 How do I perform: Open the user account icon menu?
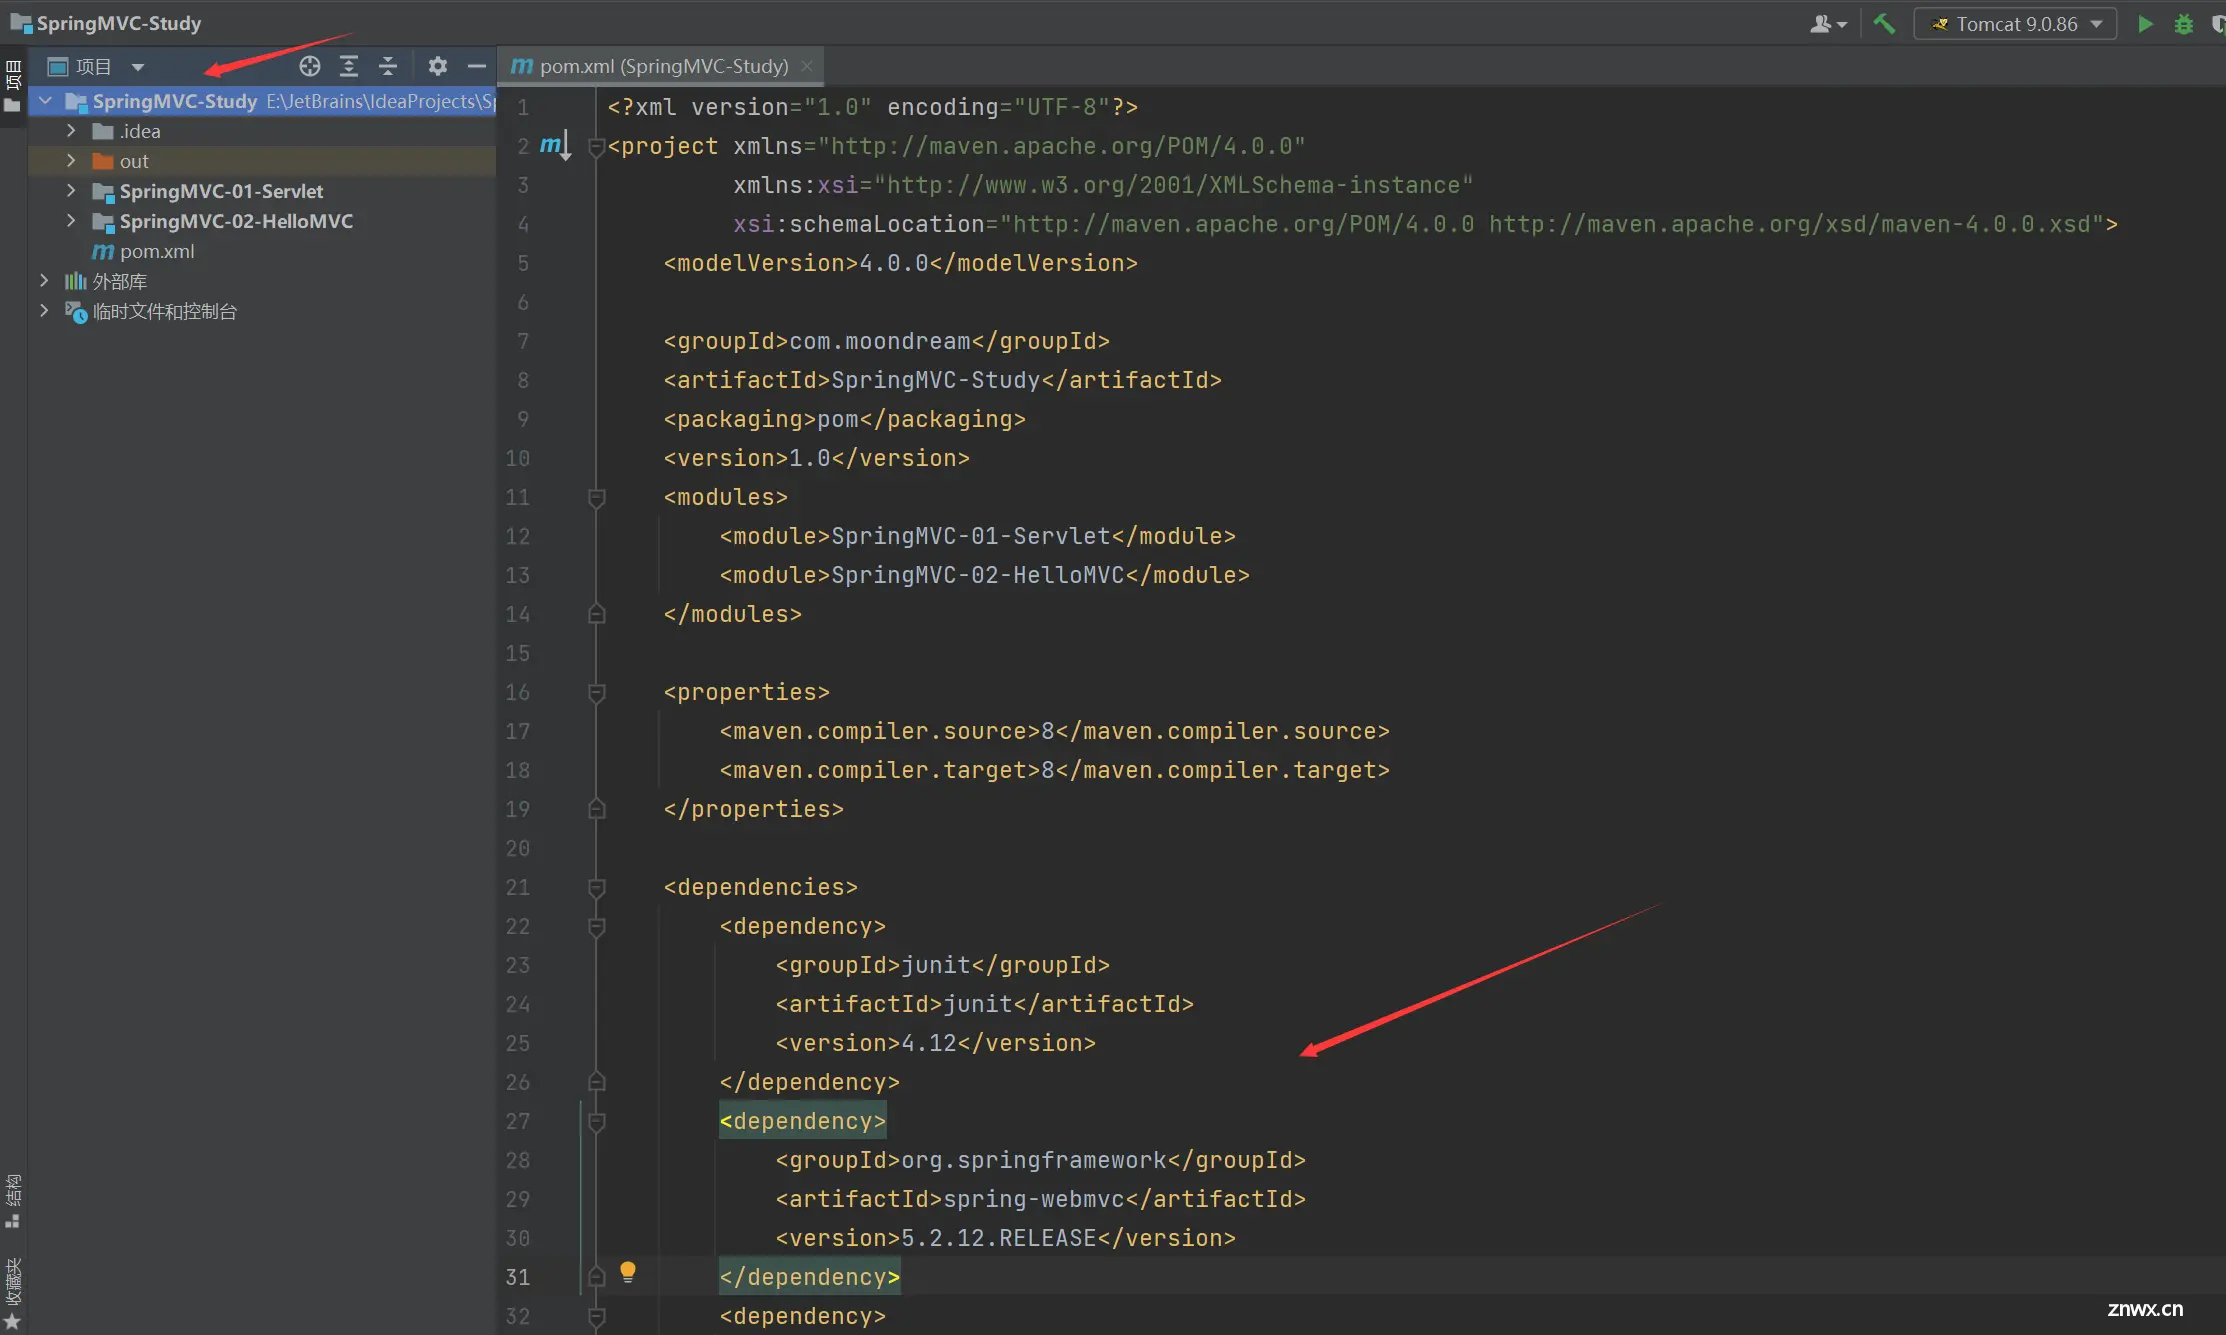[1827, 24]
